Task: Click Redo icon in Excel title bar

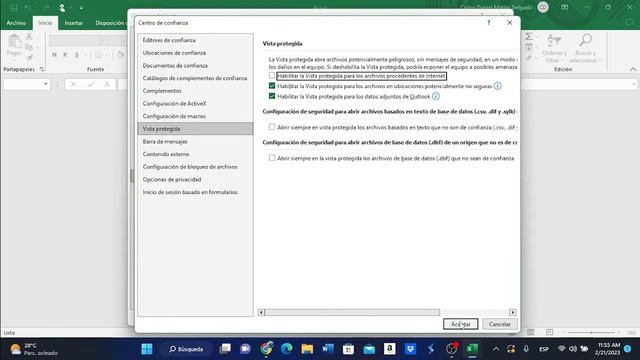Action: click(45, 8)
